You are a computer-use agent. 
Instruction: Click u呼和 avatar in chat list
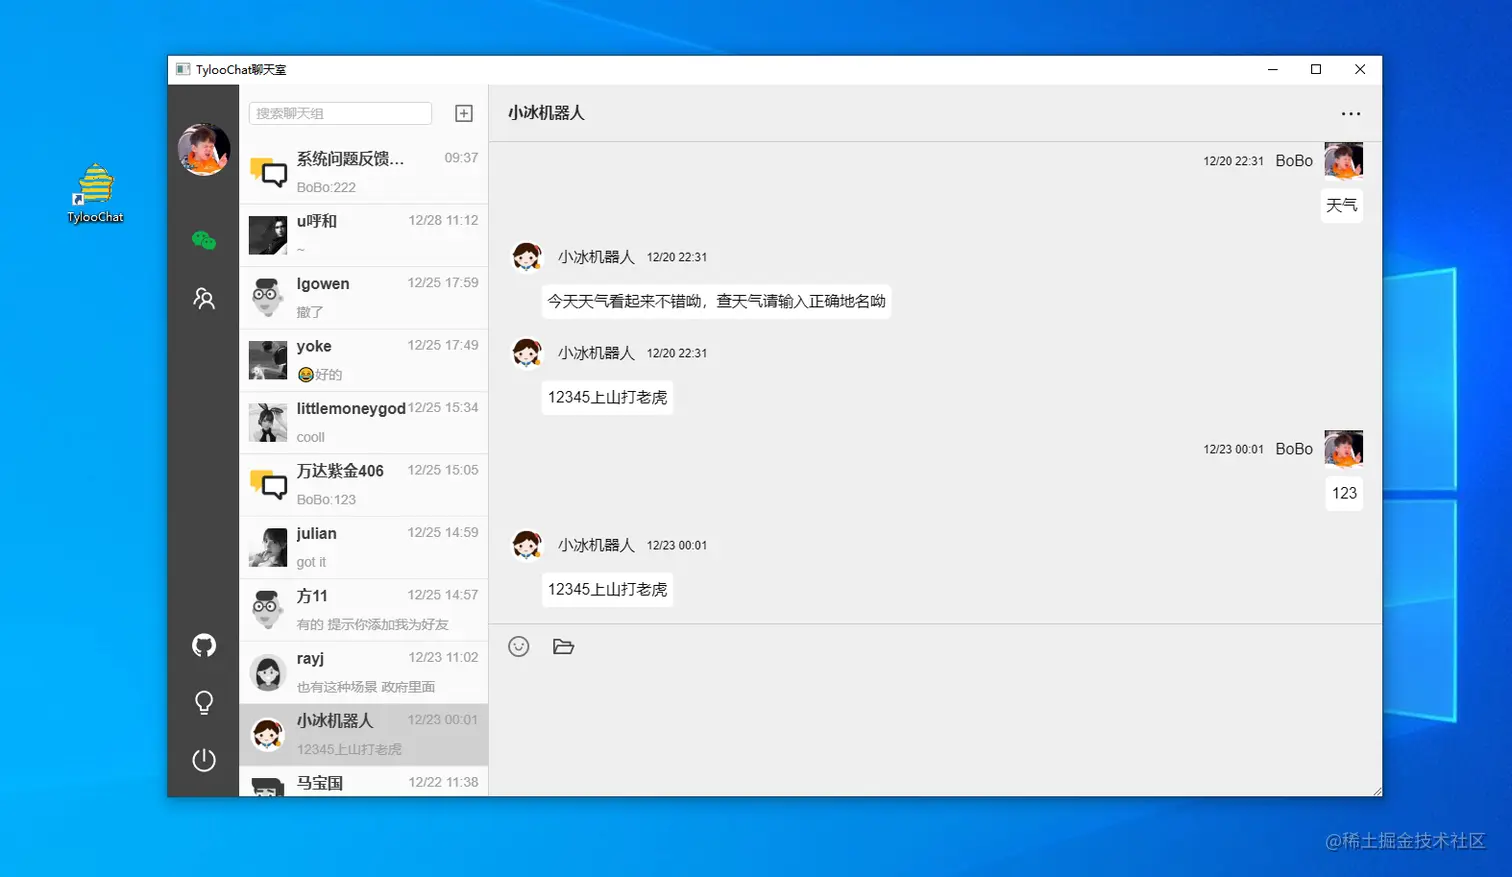(268, 235)
